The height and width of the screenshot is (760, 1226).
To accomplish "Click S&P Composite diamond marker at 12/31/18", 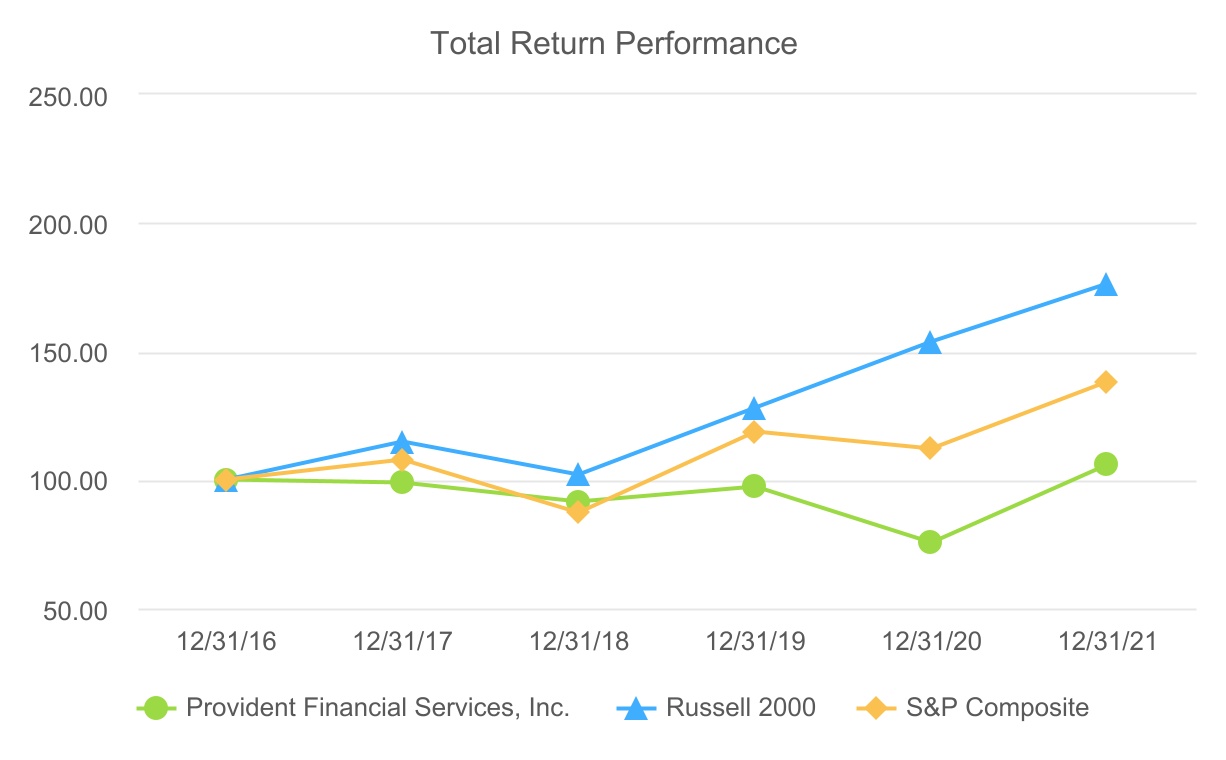I will [x=577, y=512].
